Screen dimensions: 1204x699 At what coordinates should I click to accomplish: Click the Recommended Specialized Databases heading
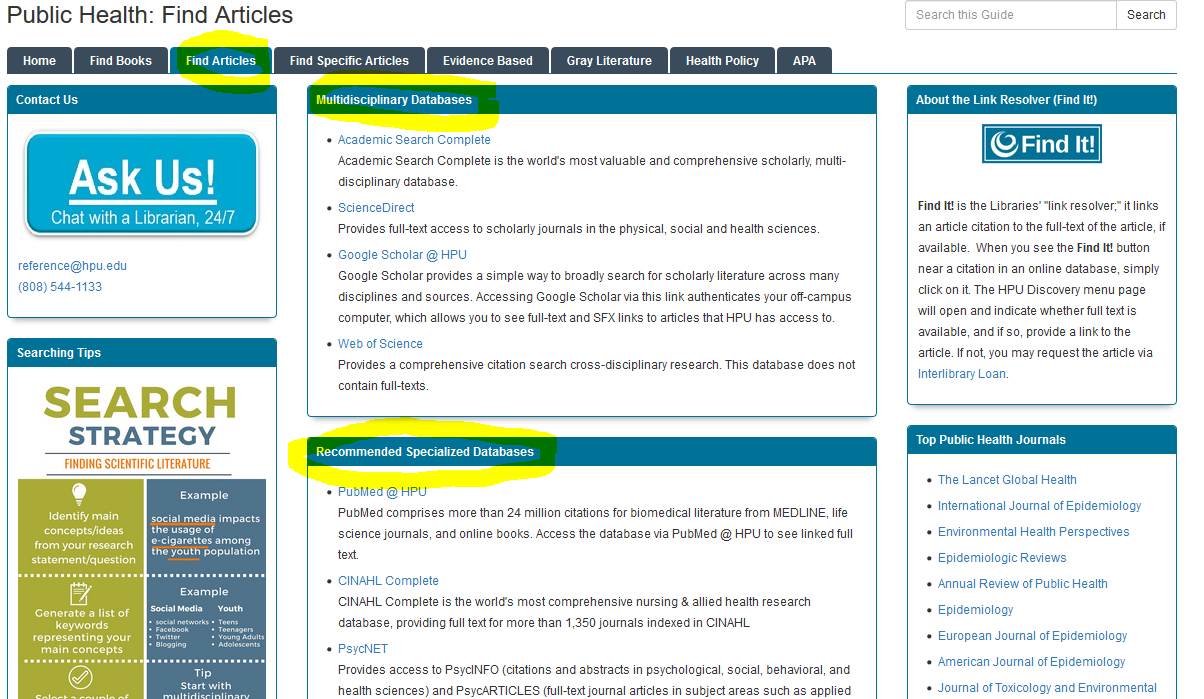tap(425, 452)
